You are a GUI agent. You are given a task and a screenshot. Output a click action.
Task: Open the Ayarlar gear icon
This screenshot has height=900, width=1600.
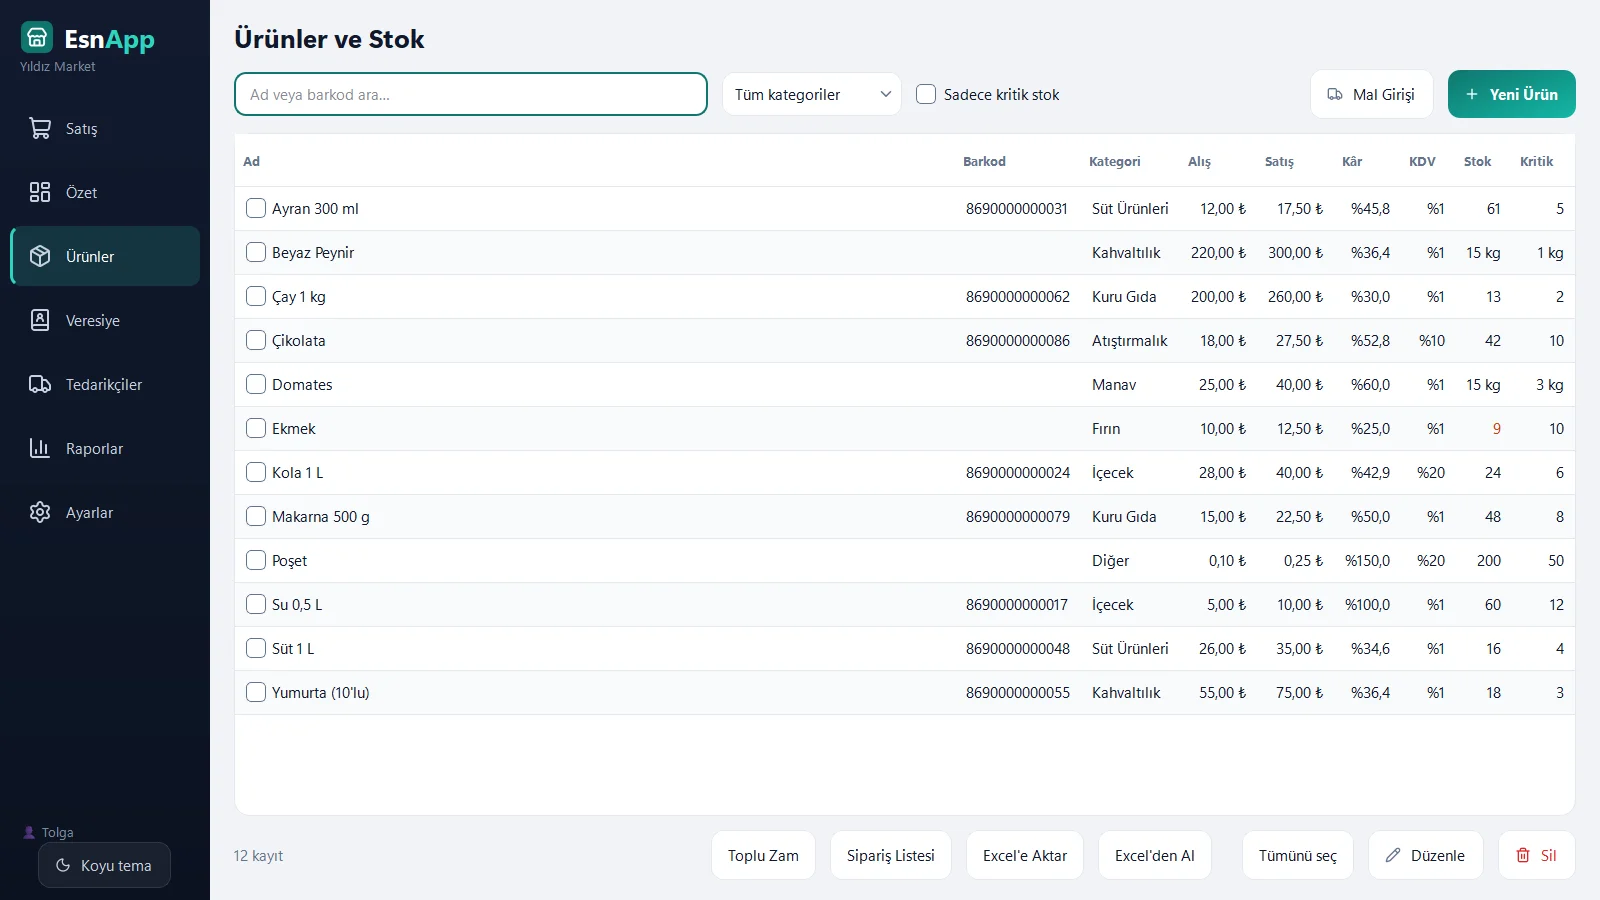pos(40,512)
